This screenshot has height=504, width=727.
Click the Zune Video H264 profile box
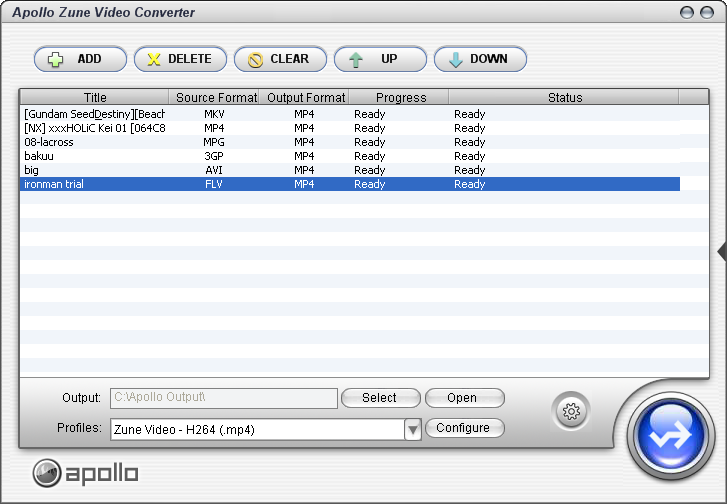tap(256, 430)
